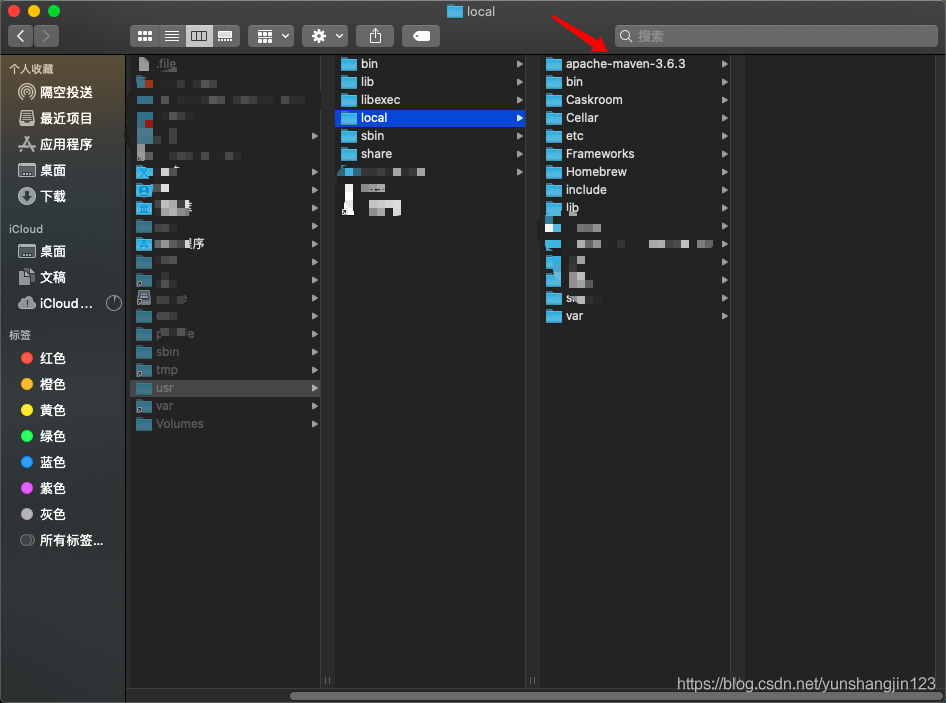The height and width of the screenshot is (703, 946).
Task: Select the usr folder in first column
Action: pyautogui.click(x=225, y=388)
